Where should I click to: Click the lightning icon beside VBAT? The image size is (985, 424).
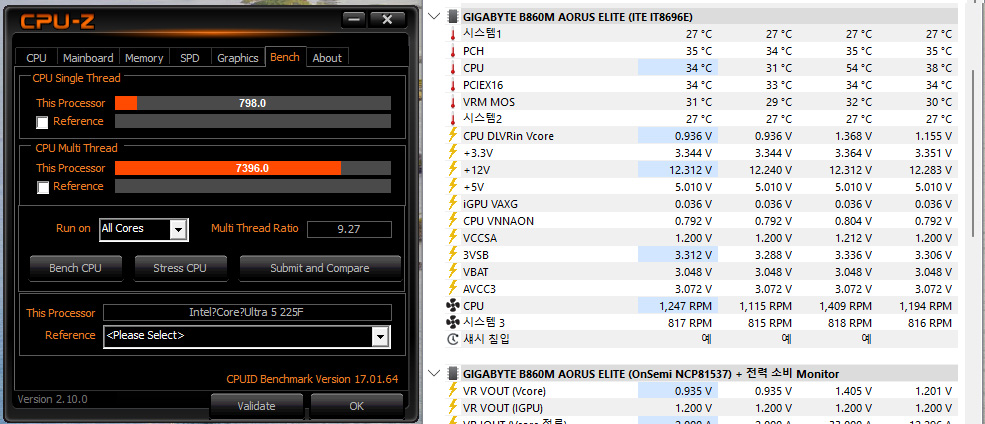[x=452, y=271]
